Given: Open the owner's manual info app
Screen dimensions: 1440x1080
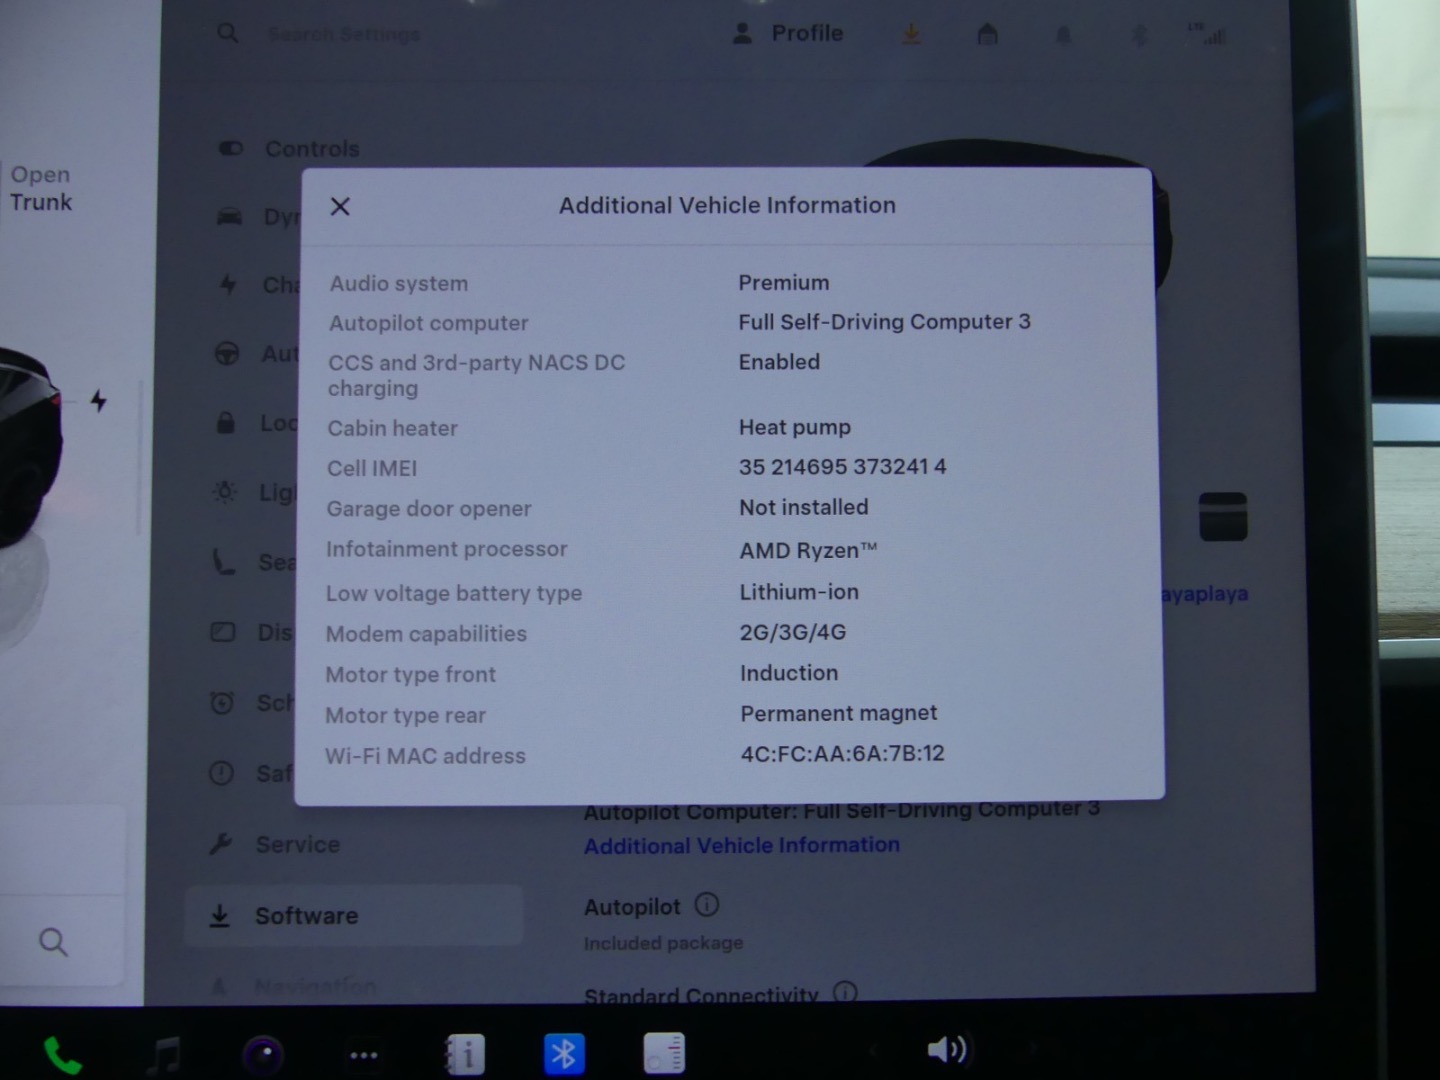Looking at the screenshot, I should pos(465,1054).
